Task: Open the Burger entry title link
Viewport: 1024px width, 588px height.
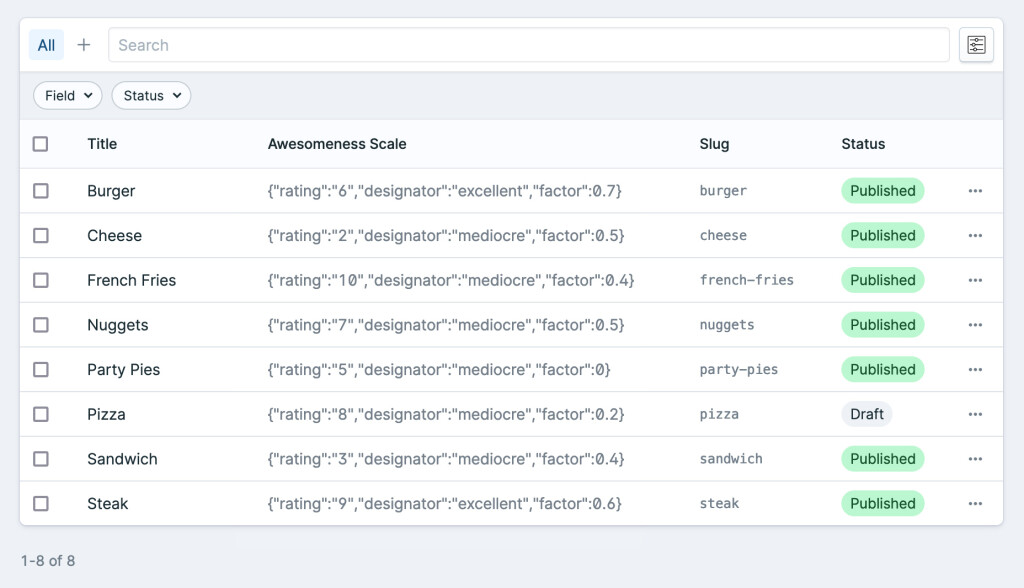Action: click(x=111, y=191)
